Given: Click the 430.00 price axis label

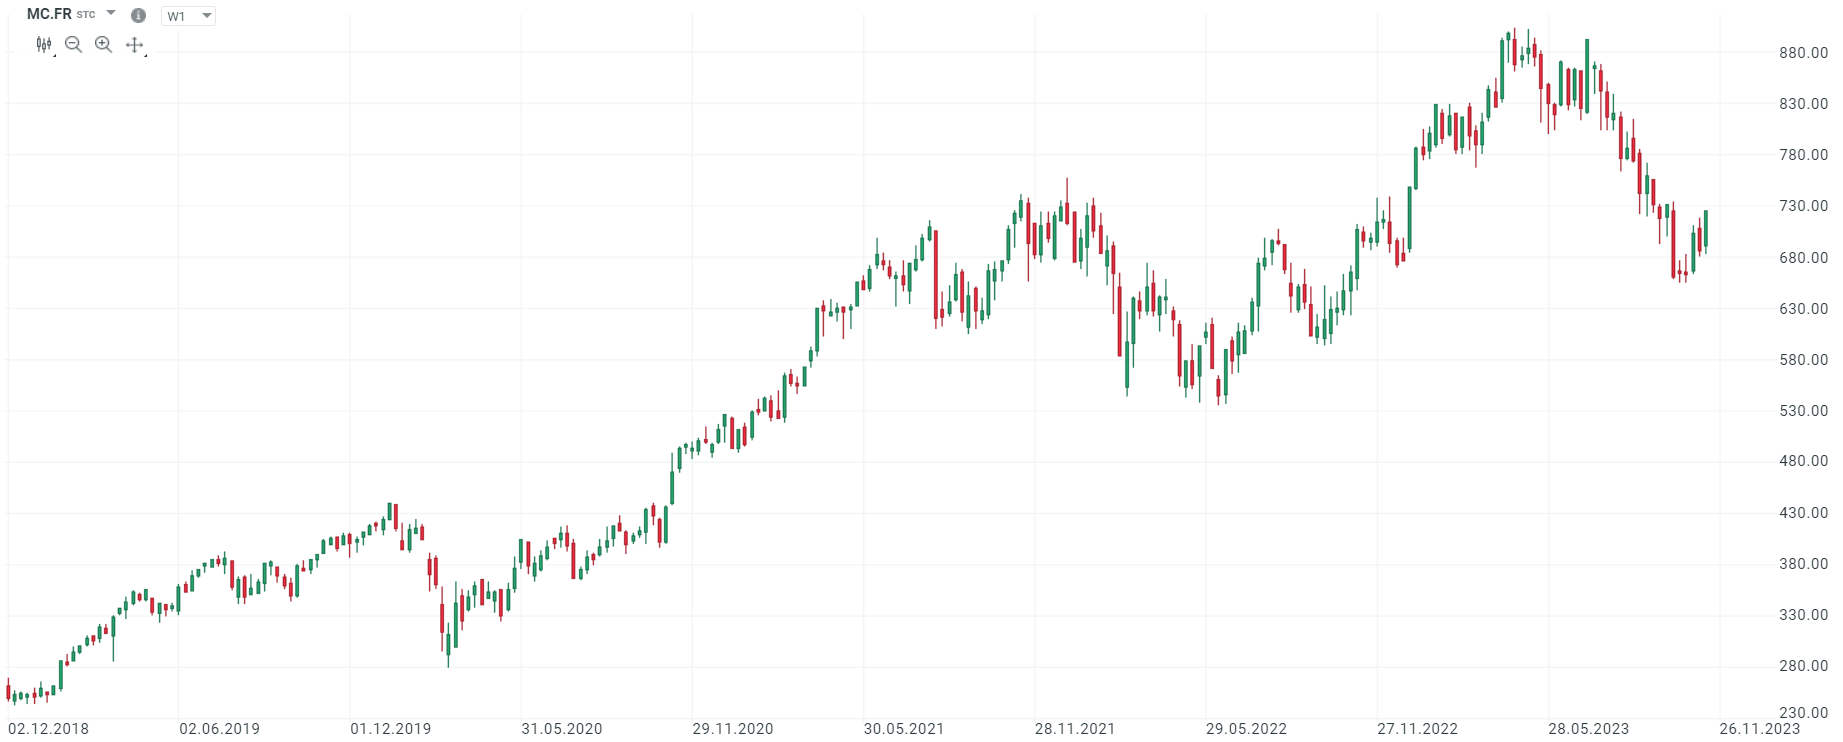Looking at the screenshot, I should (x=1803, y=513).
